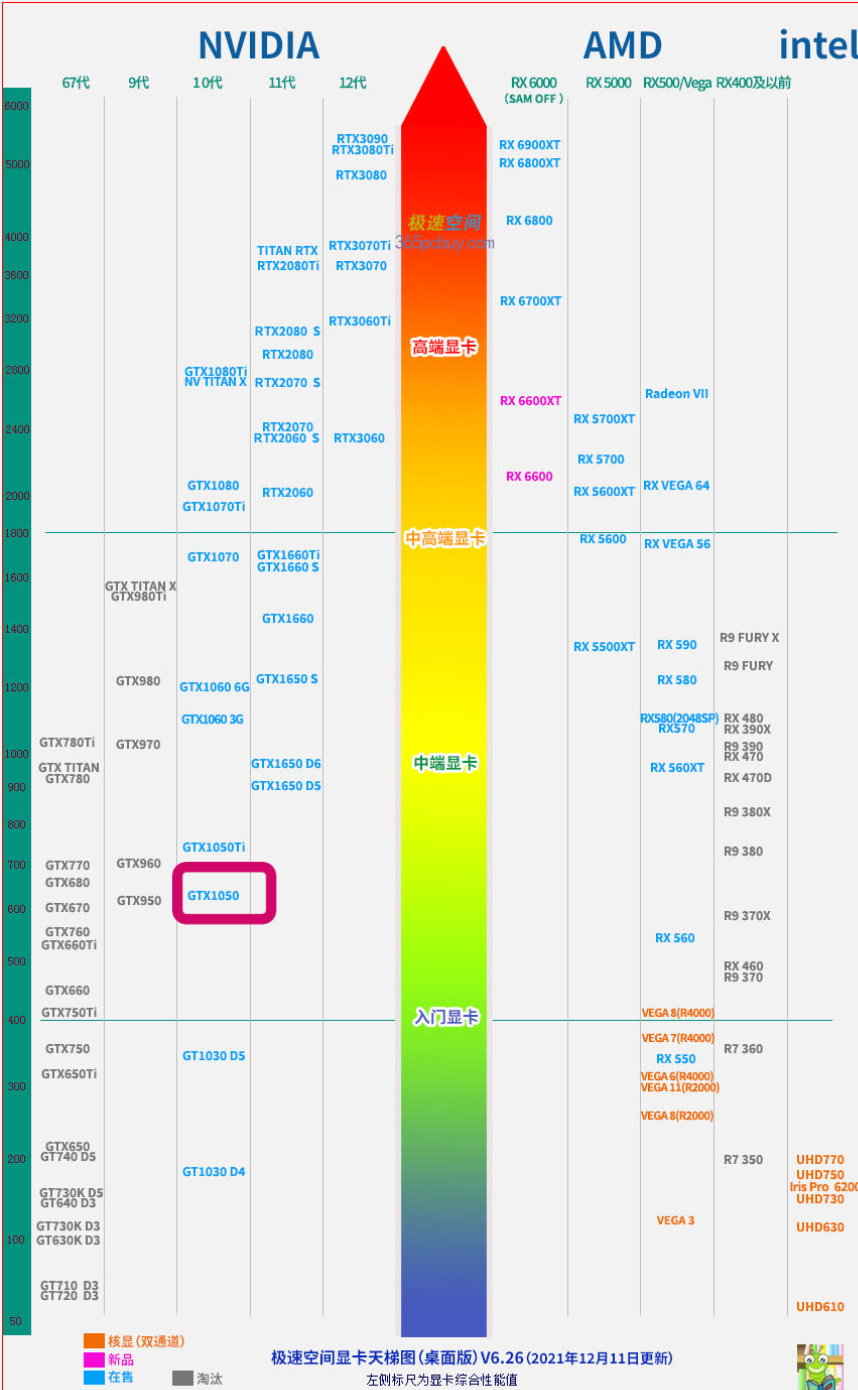Select the RX 6700XT entry
858x1390 pixels.
pos(531,301)
